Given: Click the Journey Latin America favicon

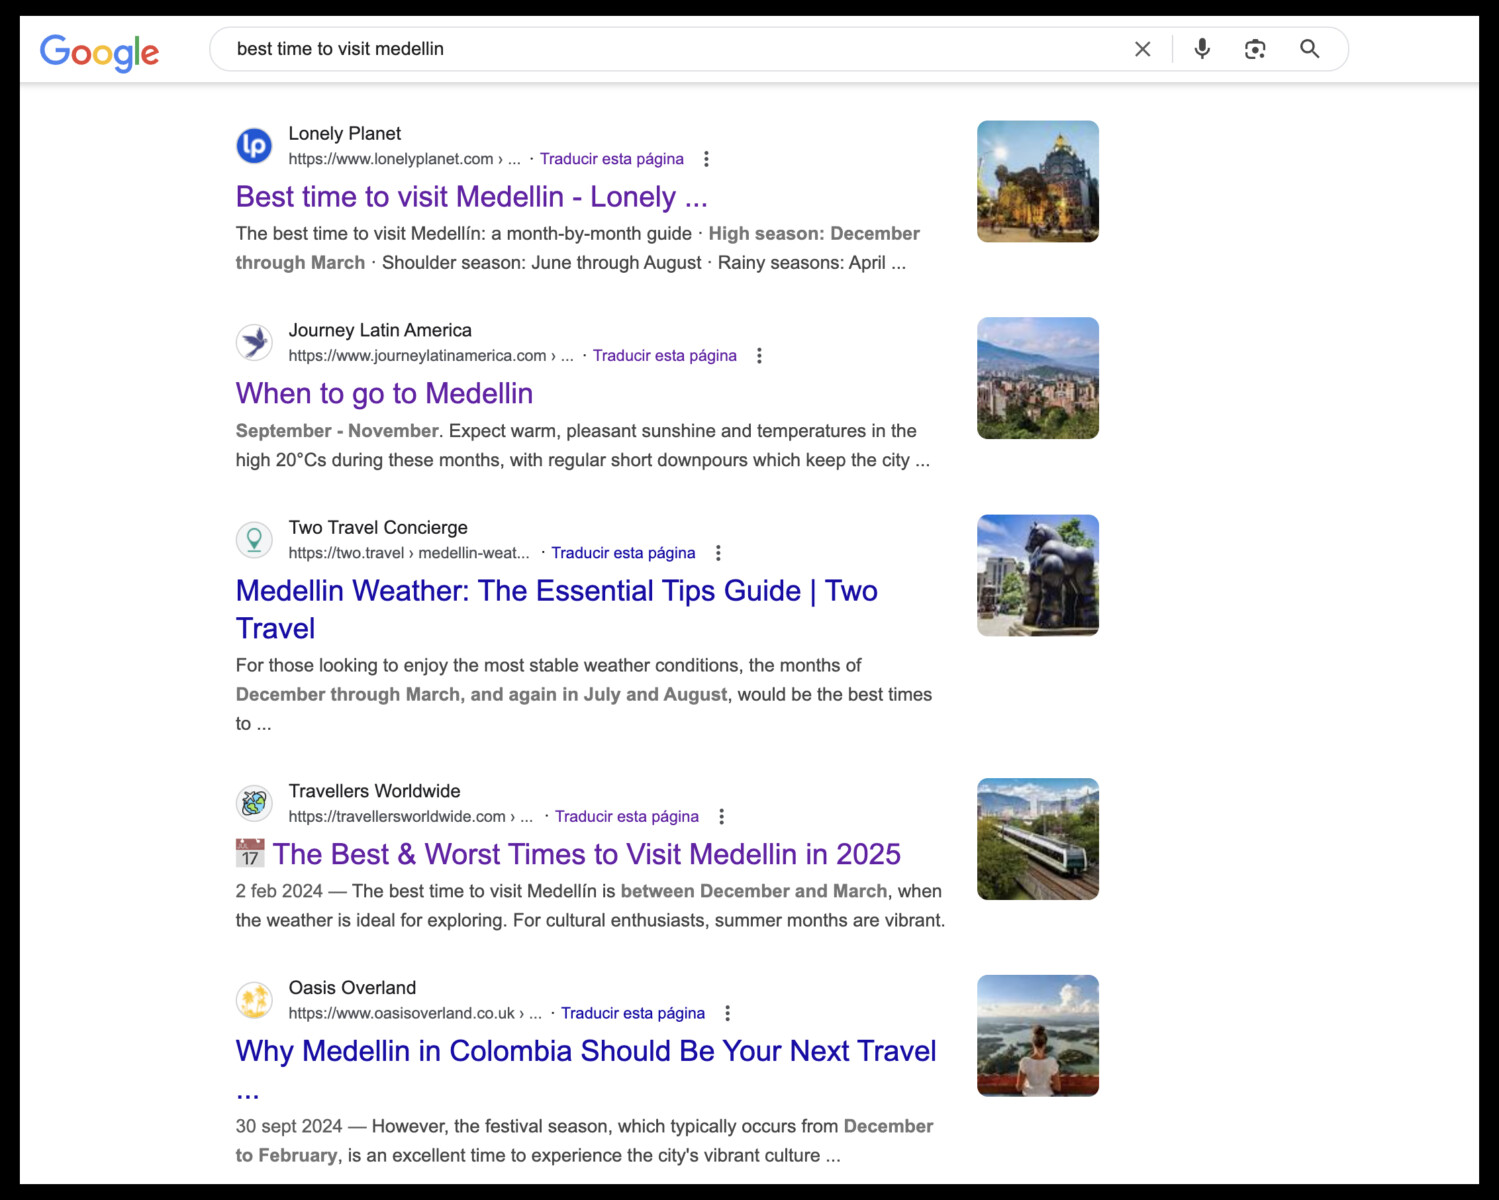Looking at the screenshot, I should pyautogui.click(x=254, y=342).
